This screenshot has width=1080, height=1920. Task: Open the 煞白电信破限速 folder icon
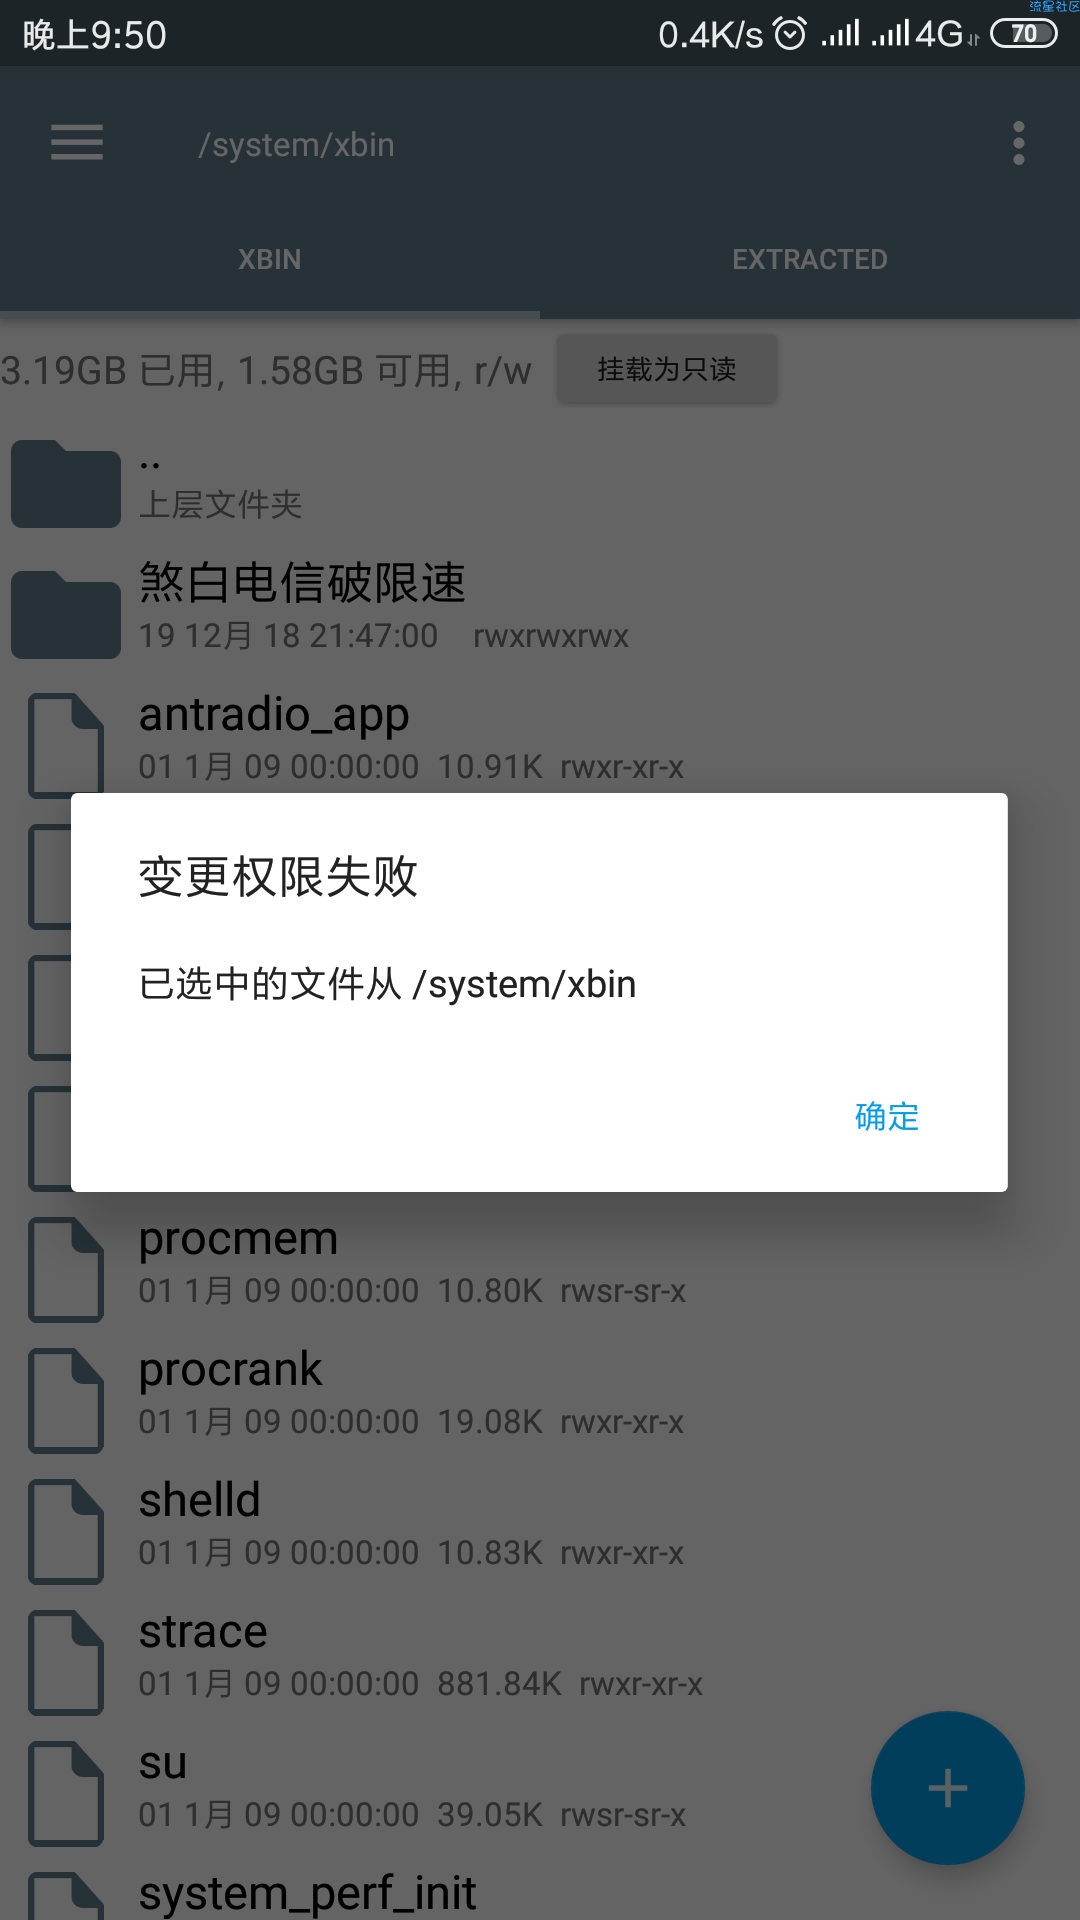[66, 615]
